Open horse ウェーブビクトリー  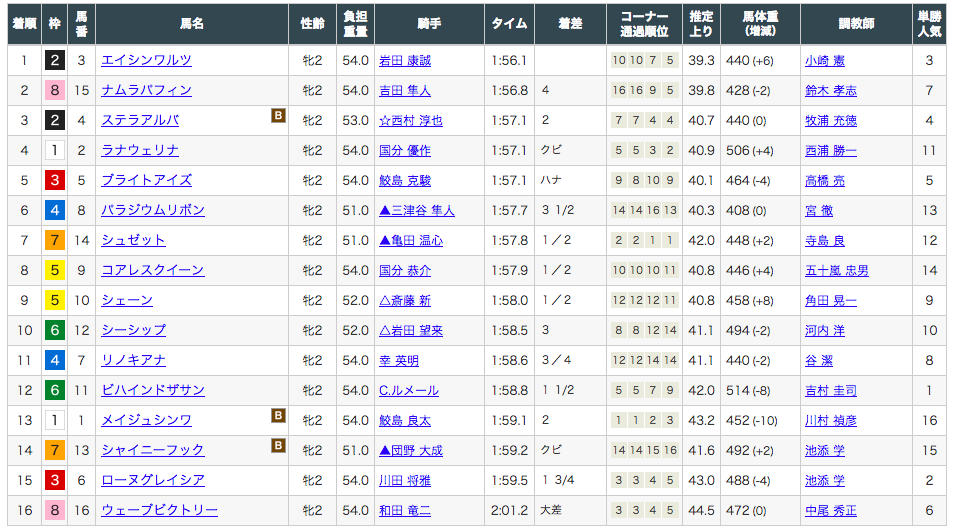tap(159, 510)
